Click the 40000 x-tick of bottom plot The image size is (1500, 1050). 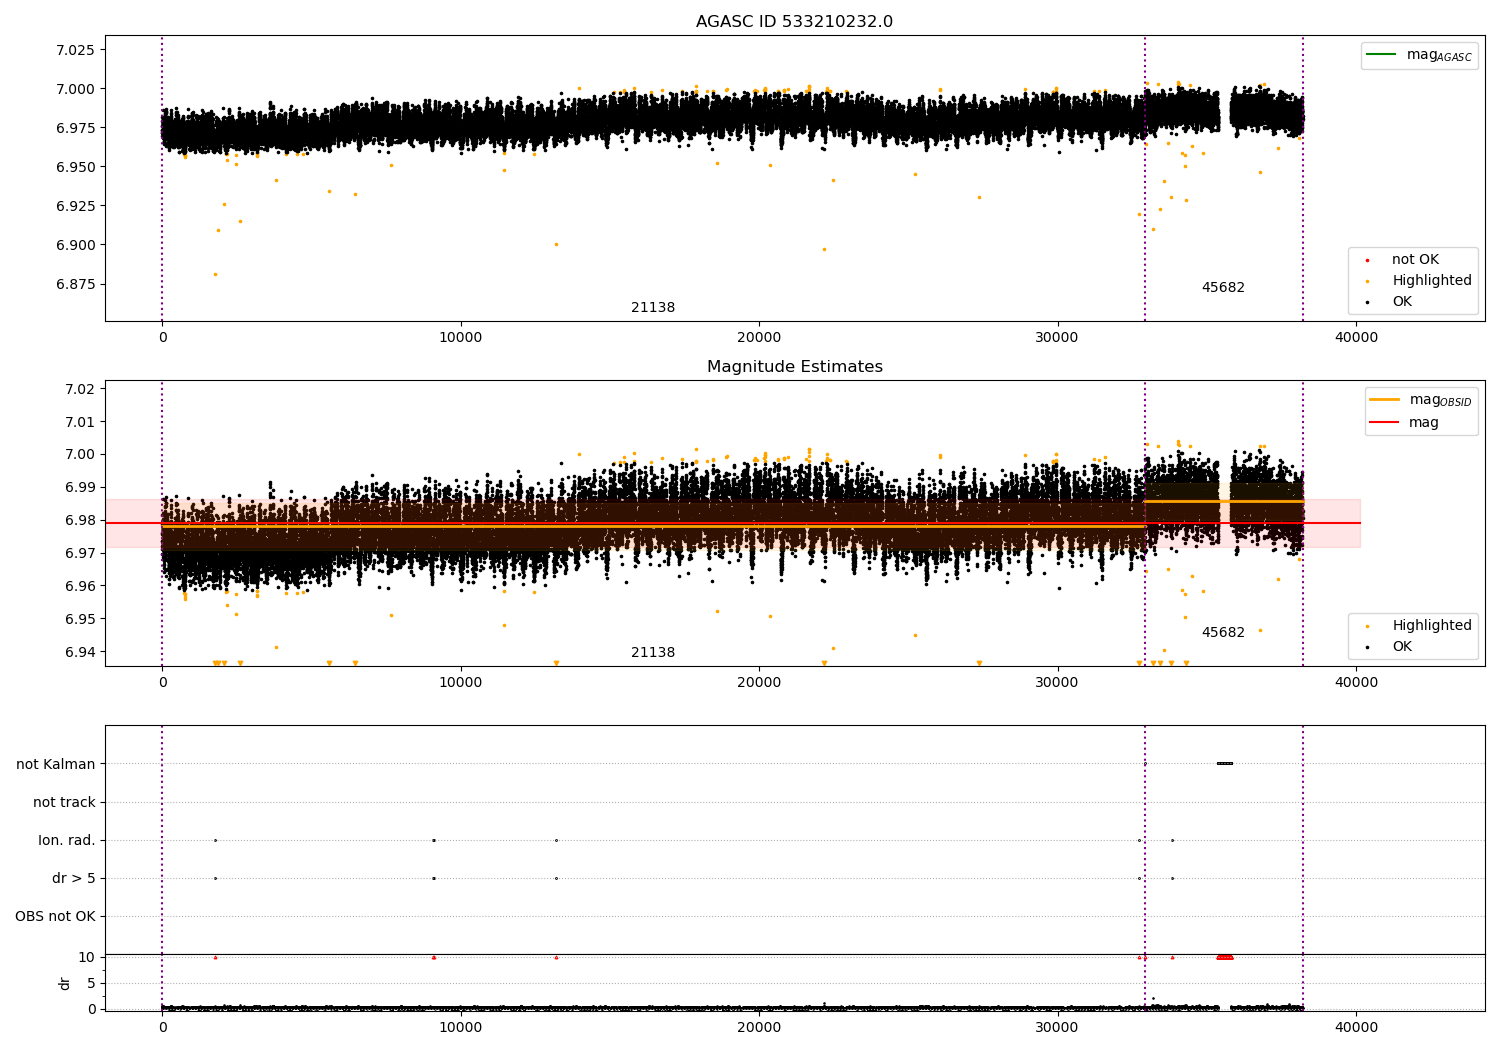coord(1356,1027)
